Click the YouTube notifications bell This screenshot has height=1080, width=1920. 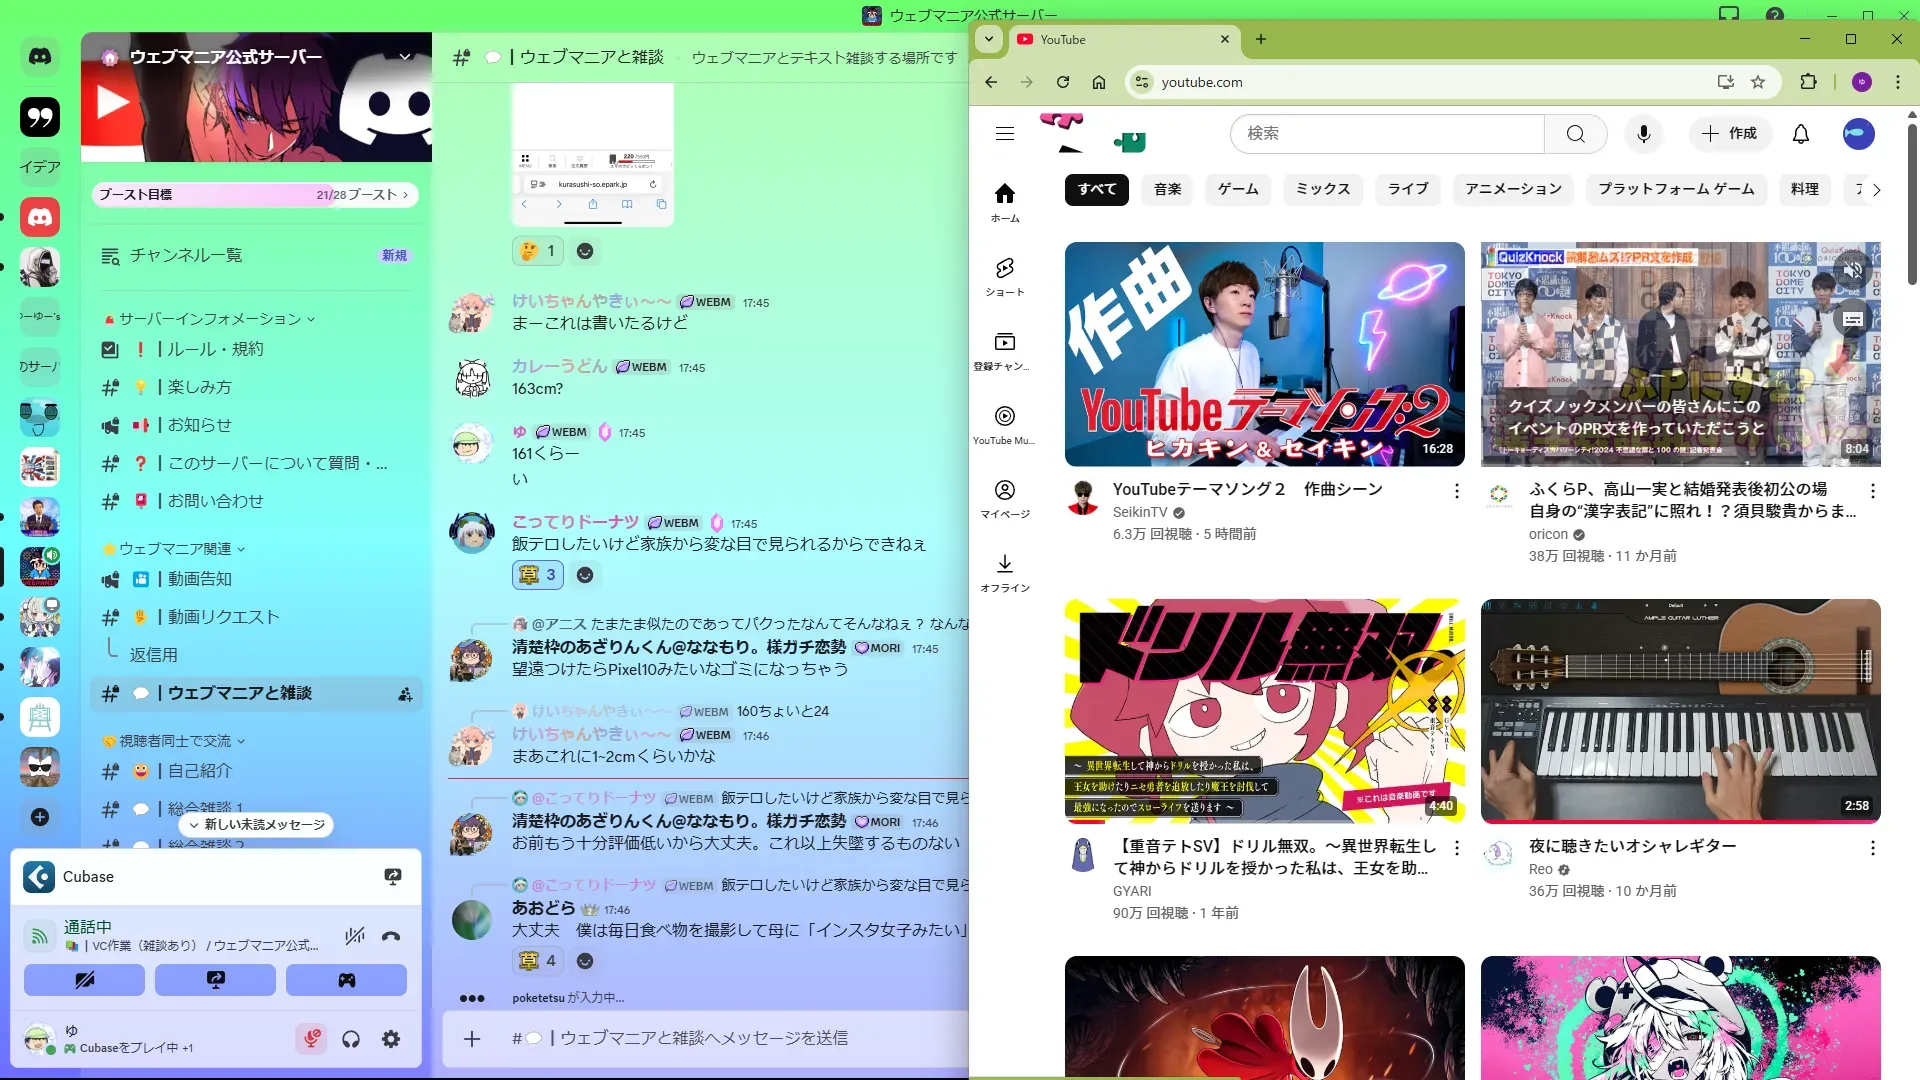(x=1800, y=134)
